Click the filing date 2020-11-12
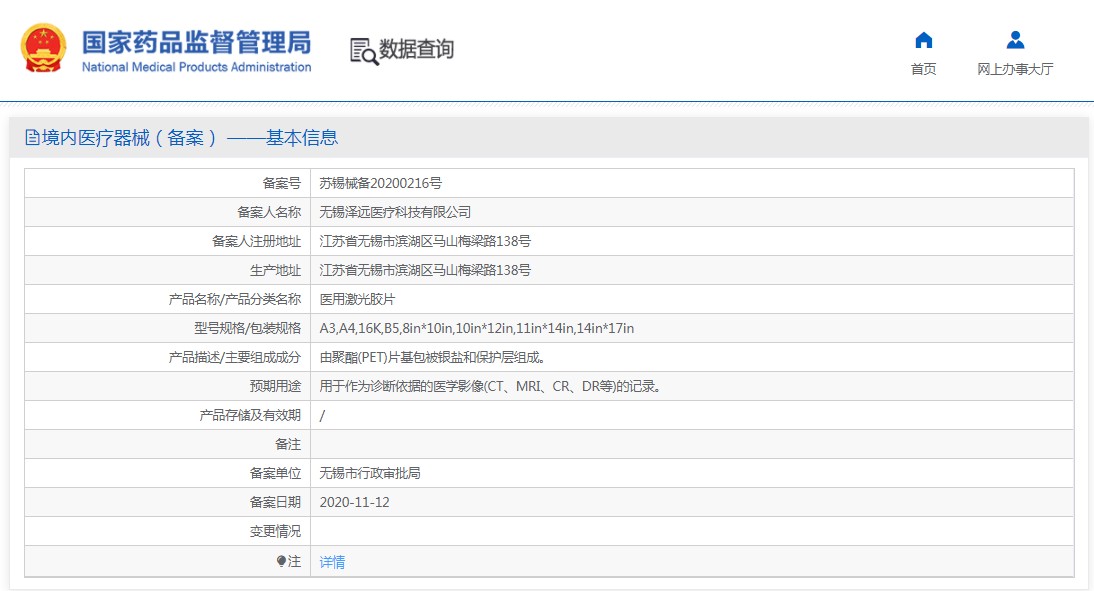The height and width of the screenshot is (591, 1094). [x=354, y=502]
